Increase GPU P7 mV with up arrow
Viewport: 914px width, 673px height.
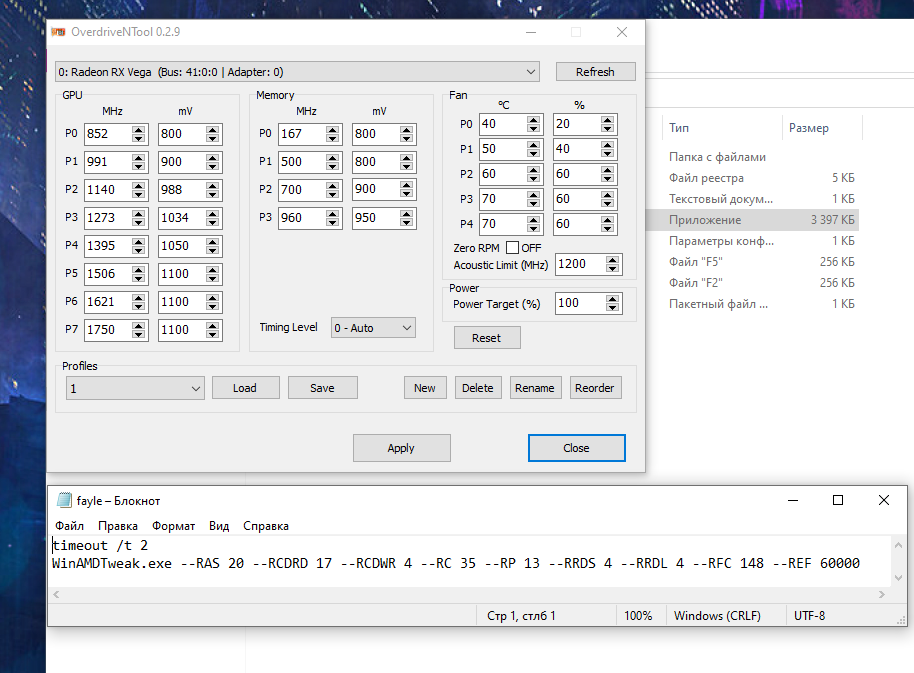(213, 325)
